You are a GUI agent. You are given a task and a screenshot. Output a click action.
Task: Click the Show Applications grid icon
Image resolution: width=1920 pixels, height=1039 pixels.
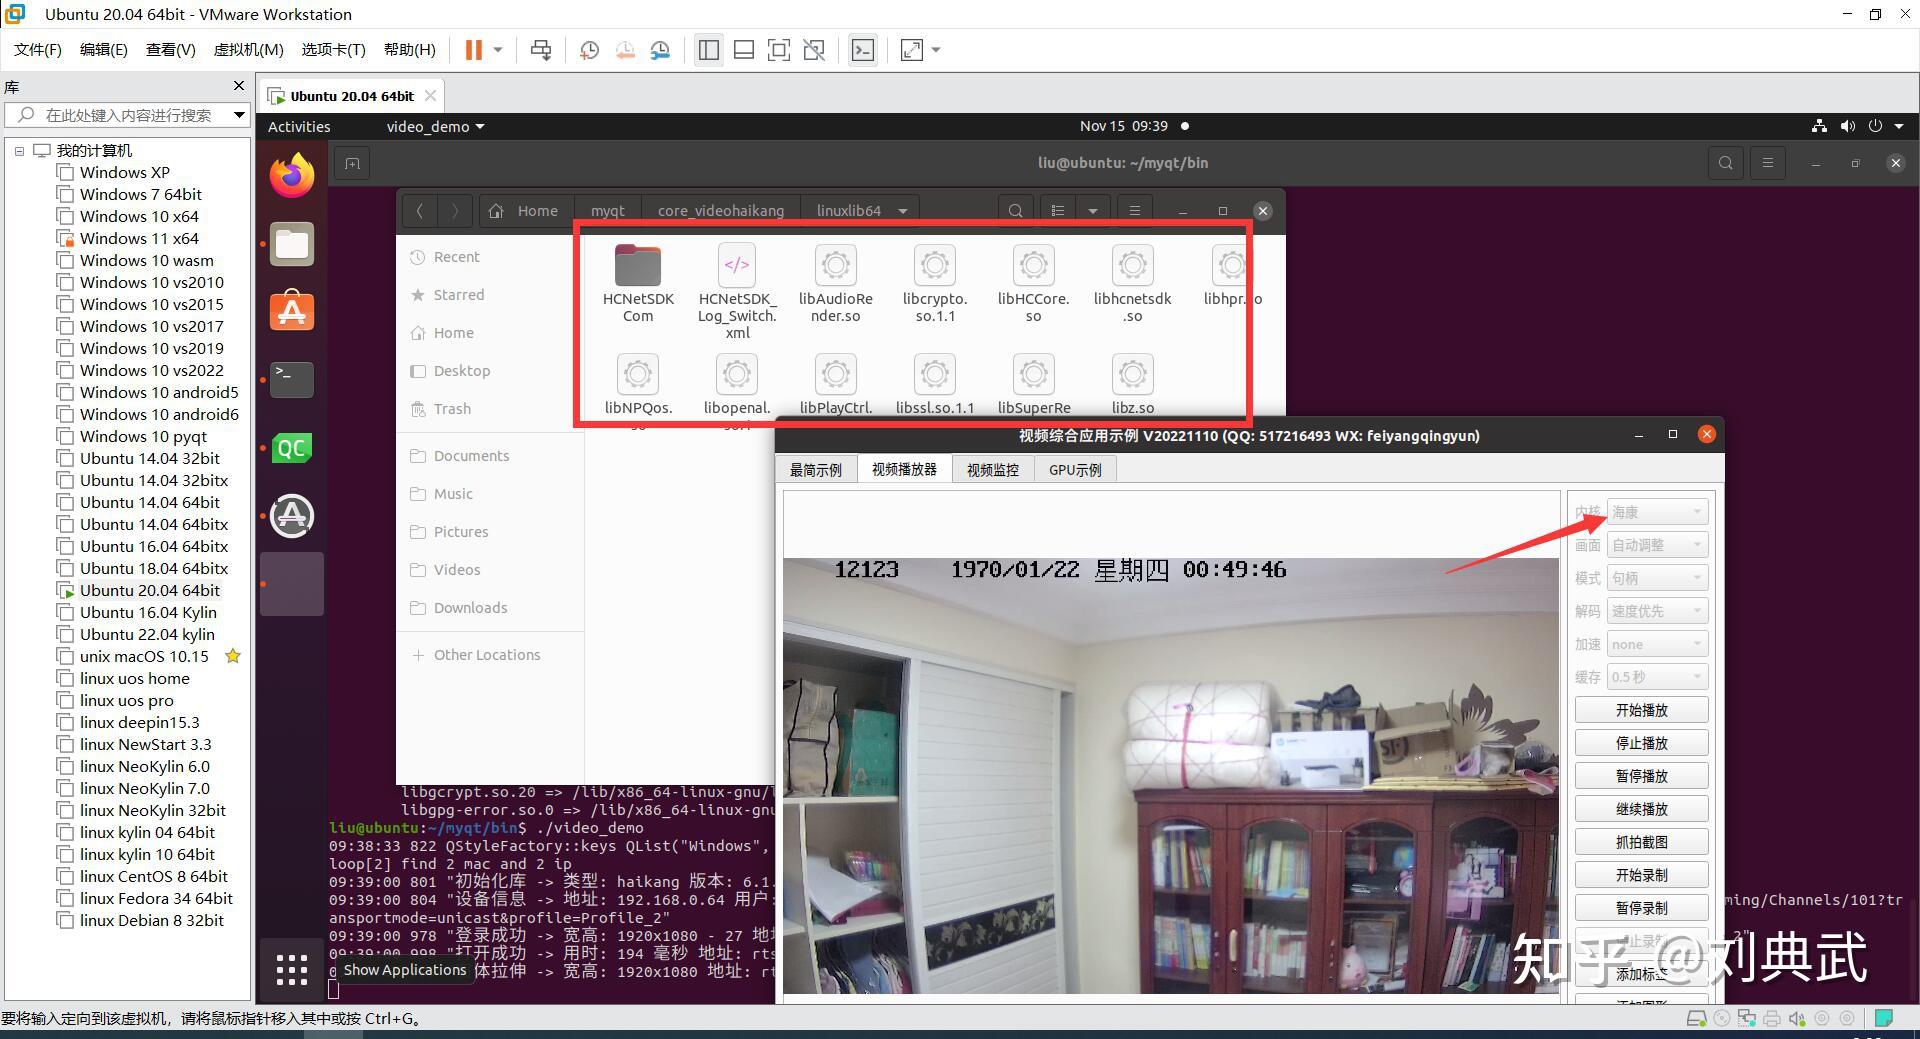click(x=292, y=969)
